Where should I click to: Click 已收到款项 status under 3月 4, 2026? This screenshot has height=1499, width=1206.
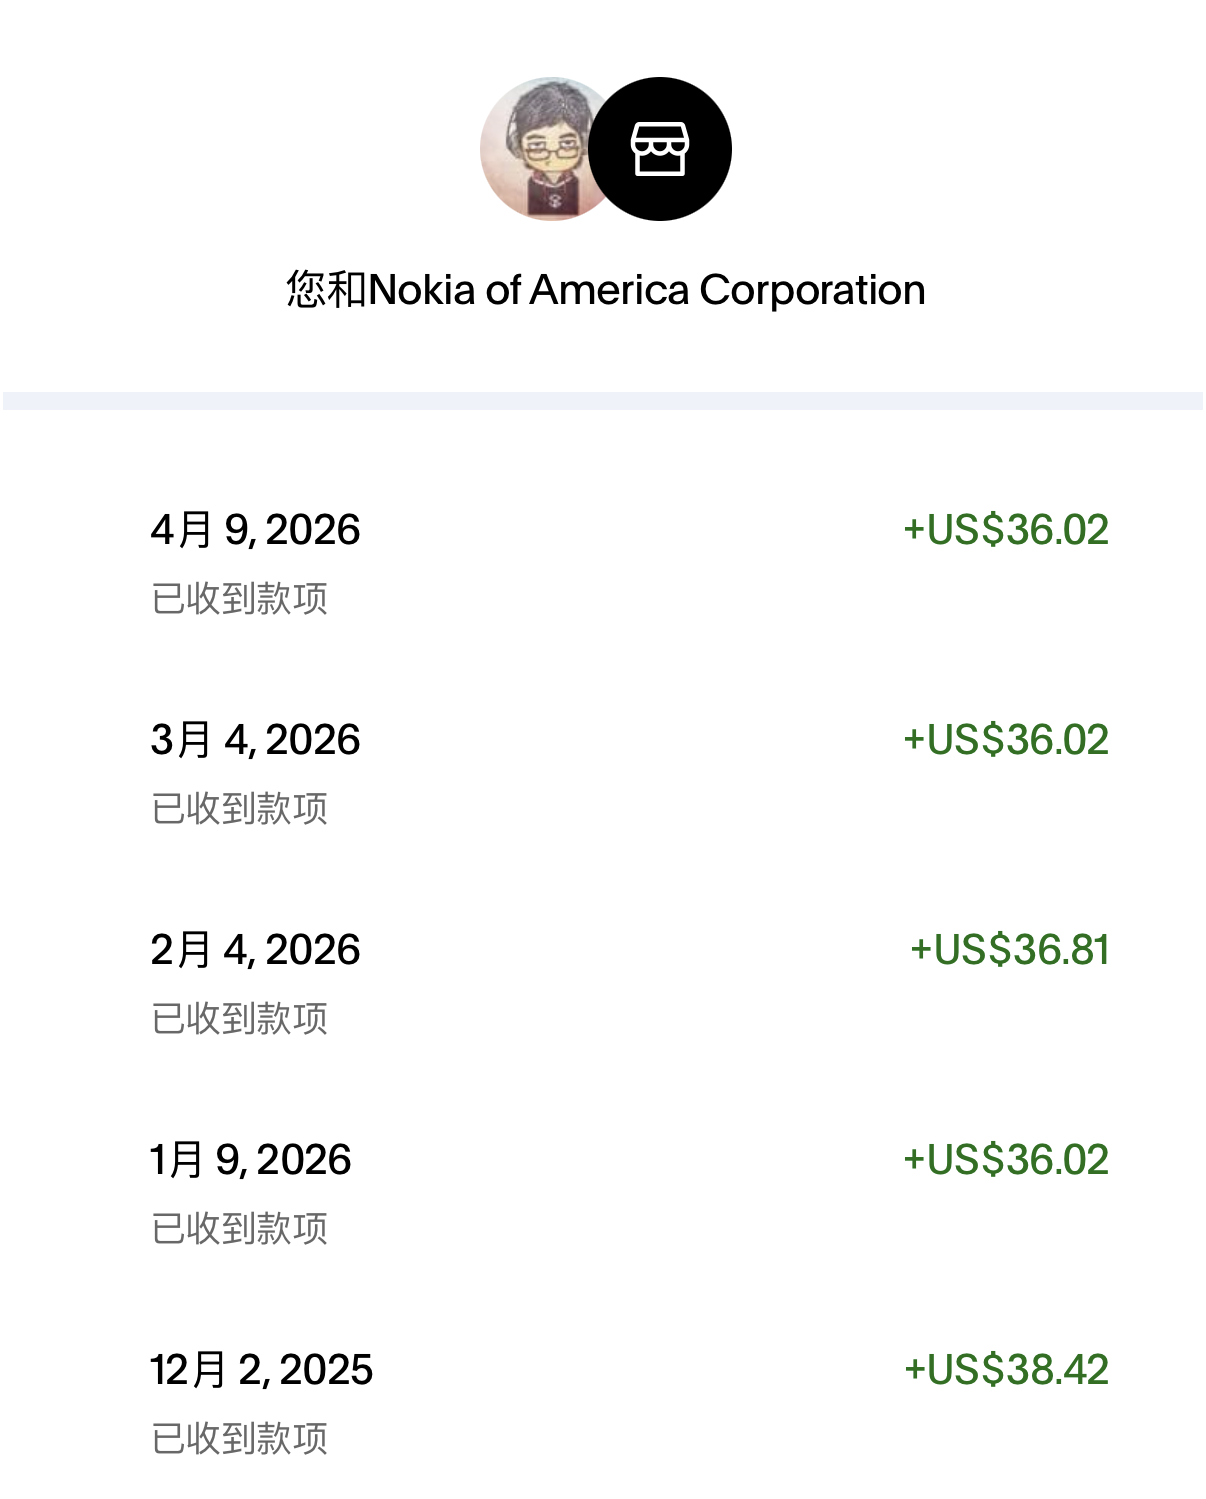(x=240, y=809)
